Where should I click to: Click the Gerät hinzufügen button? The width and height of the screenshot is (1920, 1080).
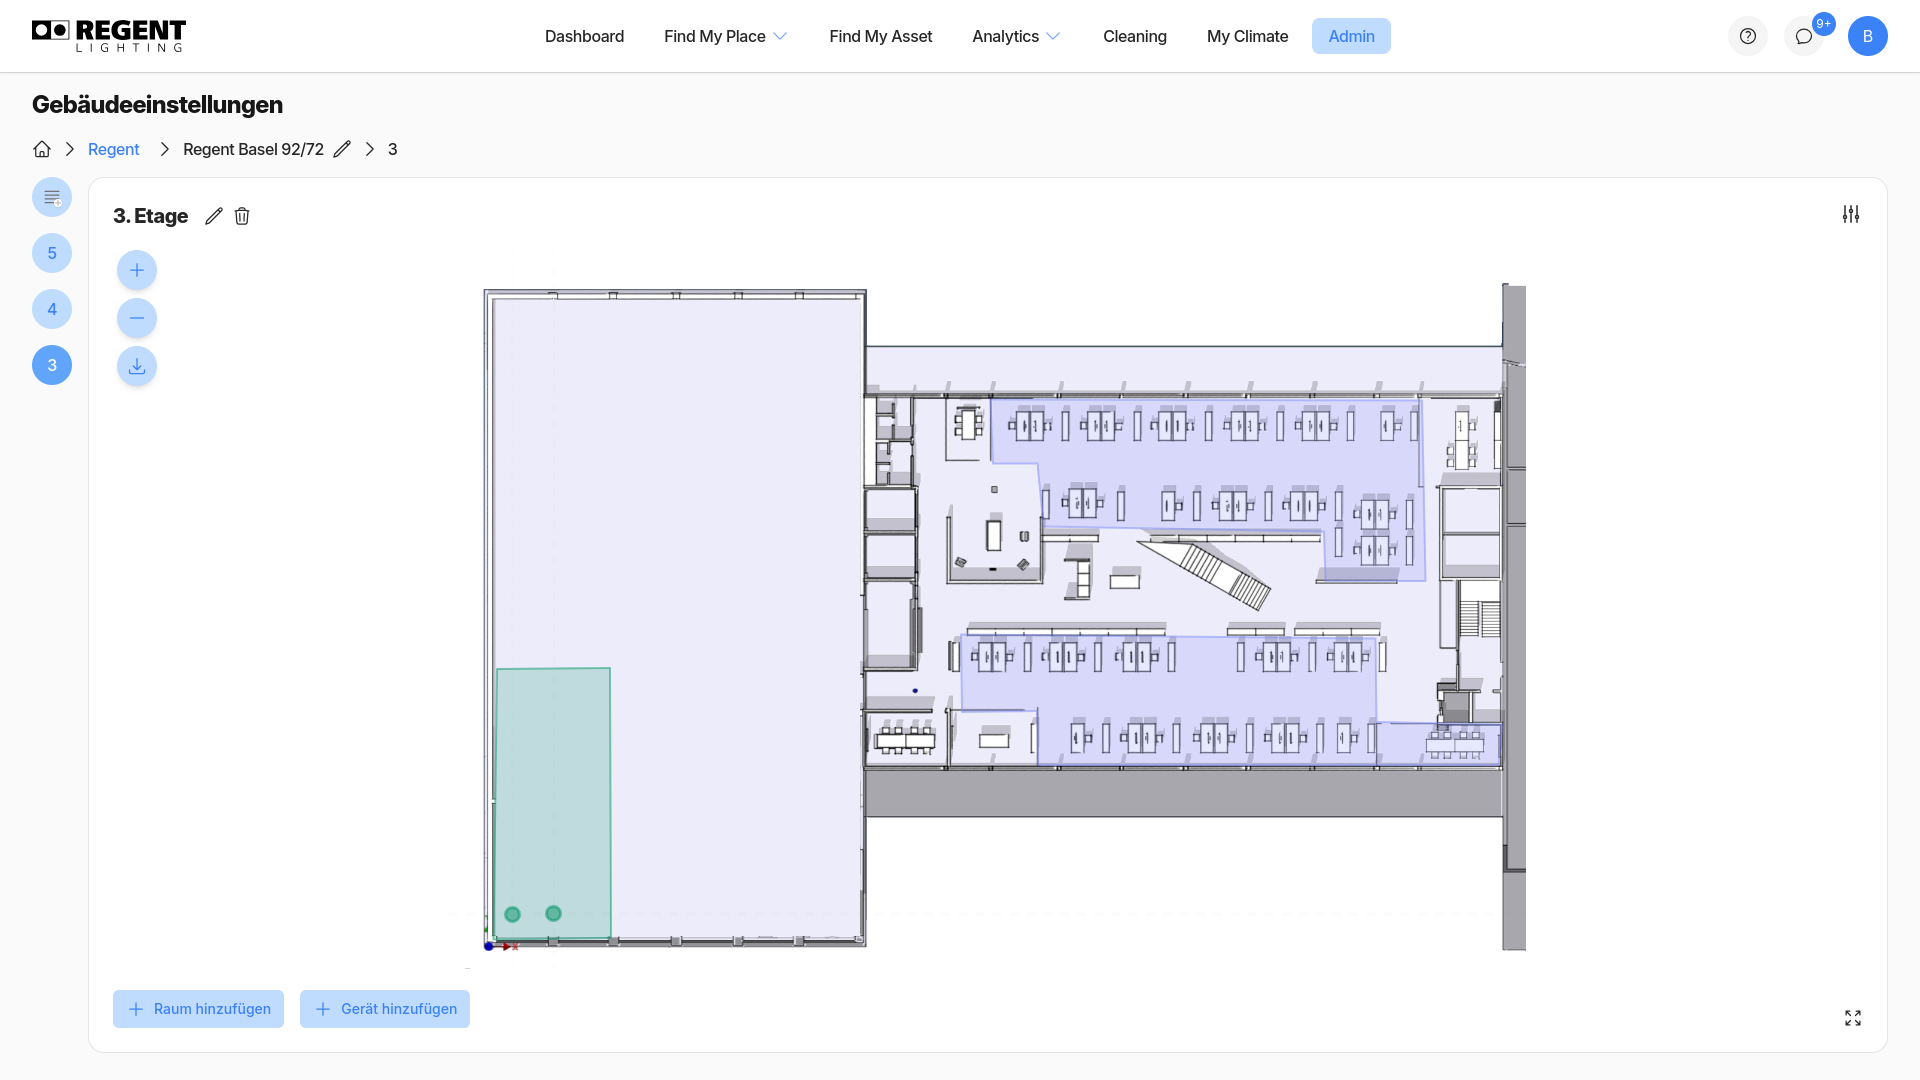pos(385,1009)
